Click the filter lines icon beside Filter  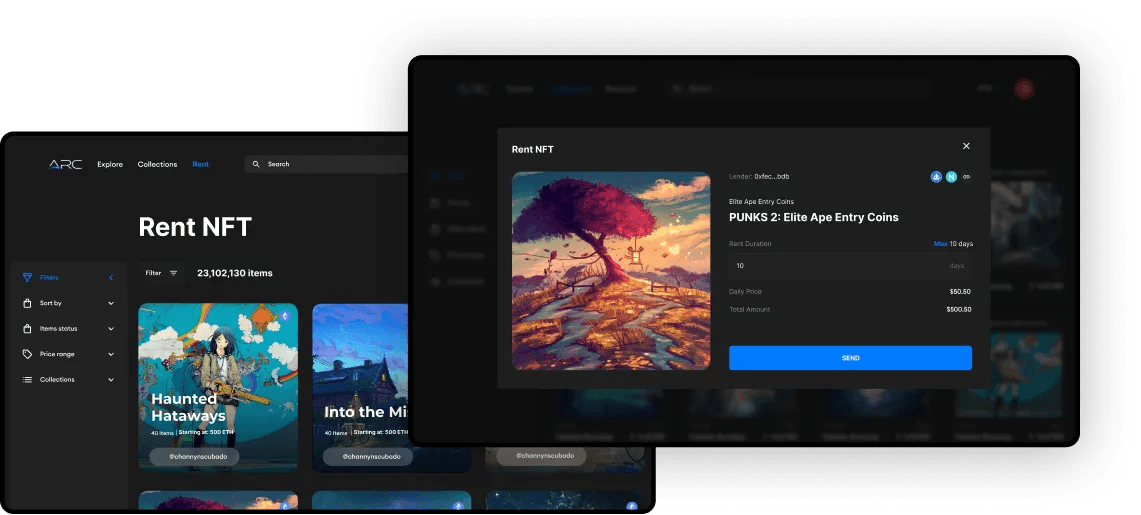tap(173, 274)
